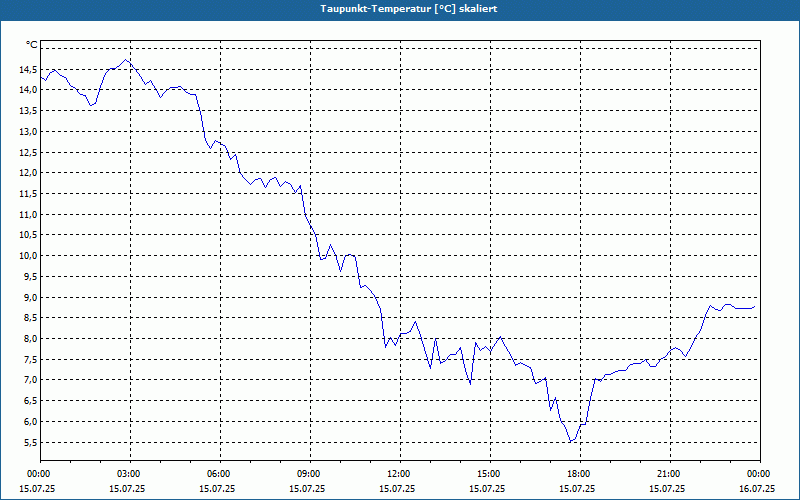Click the '8,0' y-axis label
Viewport: 800px width, 500px height.
(31, 338)
